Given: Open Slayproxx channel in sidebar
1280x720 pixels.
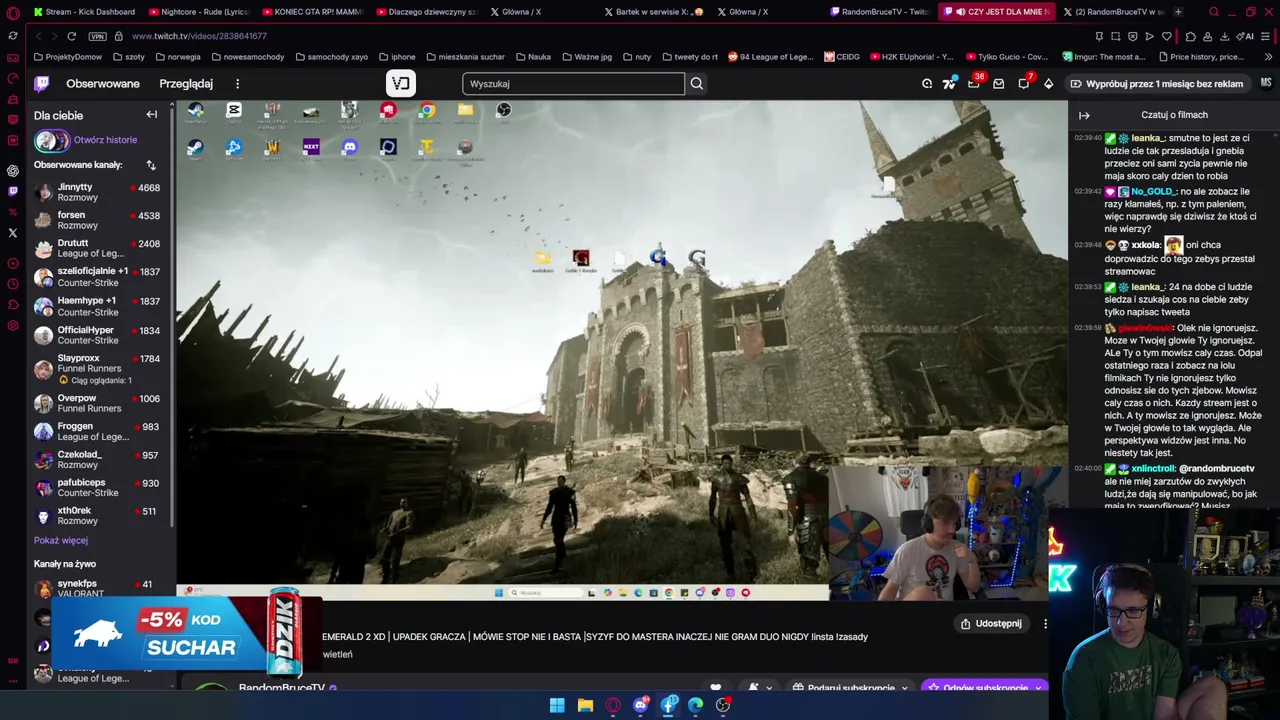Looking at the screenshot, I should [x=100, y=368].
